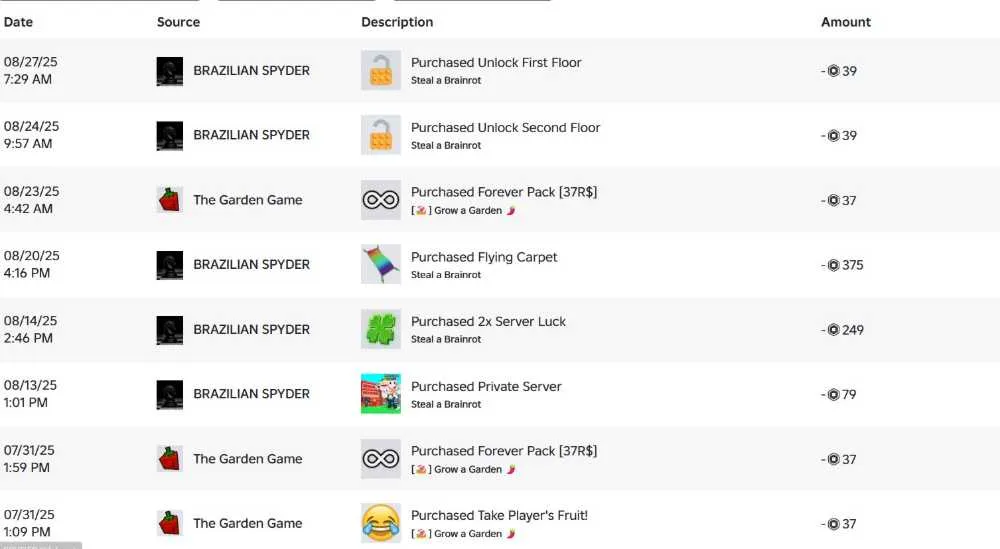Screen dimensions: 1000x549
Task: Open BRAZILIAN SPYDER source link in 08/13/25 row
Action: (251, 394)
